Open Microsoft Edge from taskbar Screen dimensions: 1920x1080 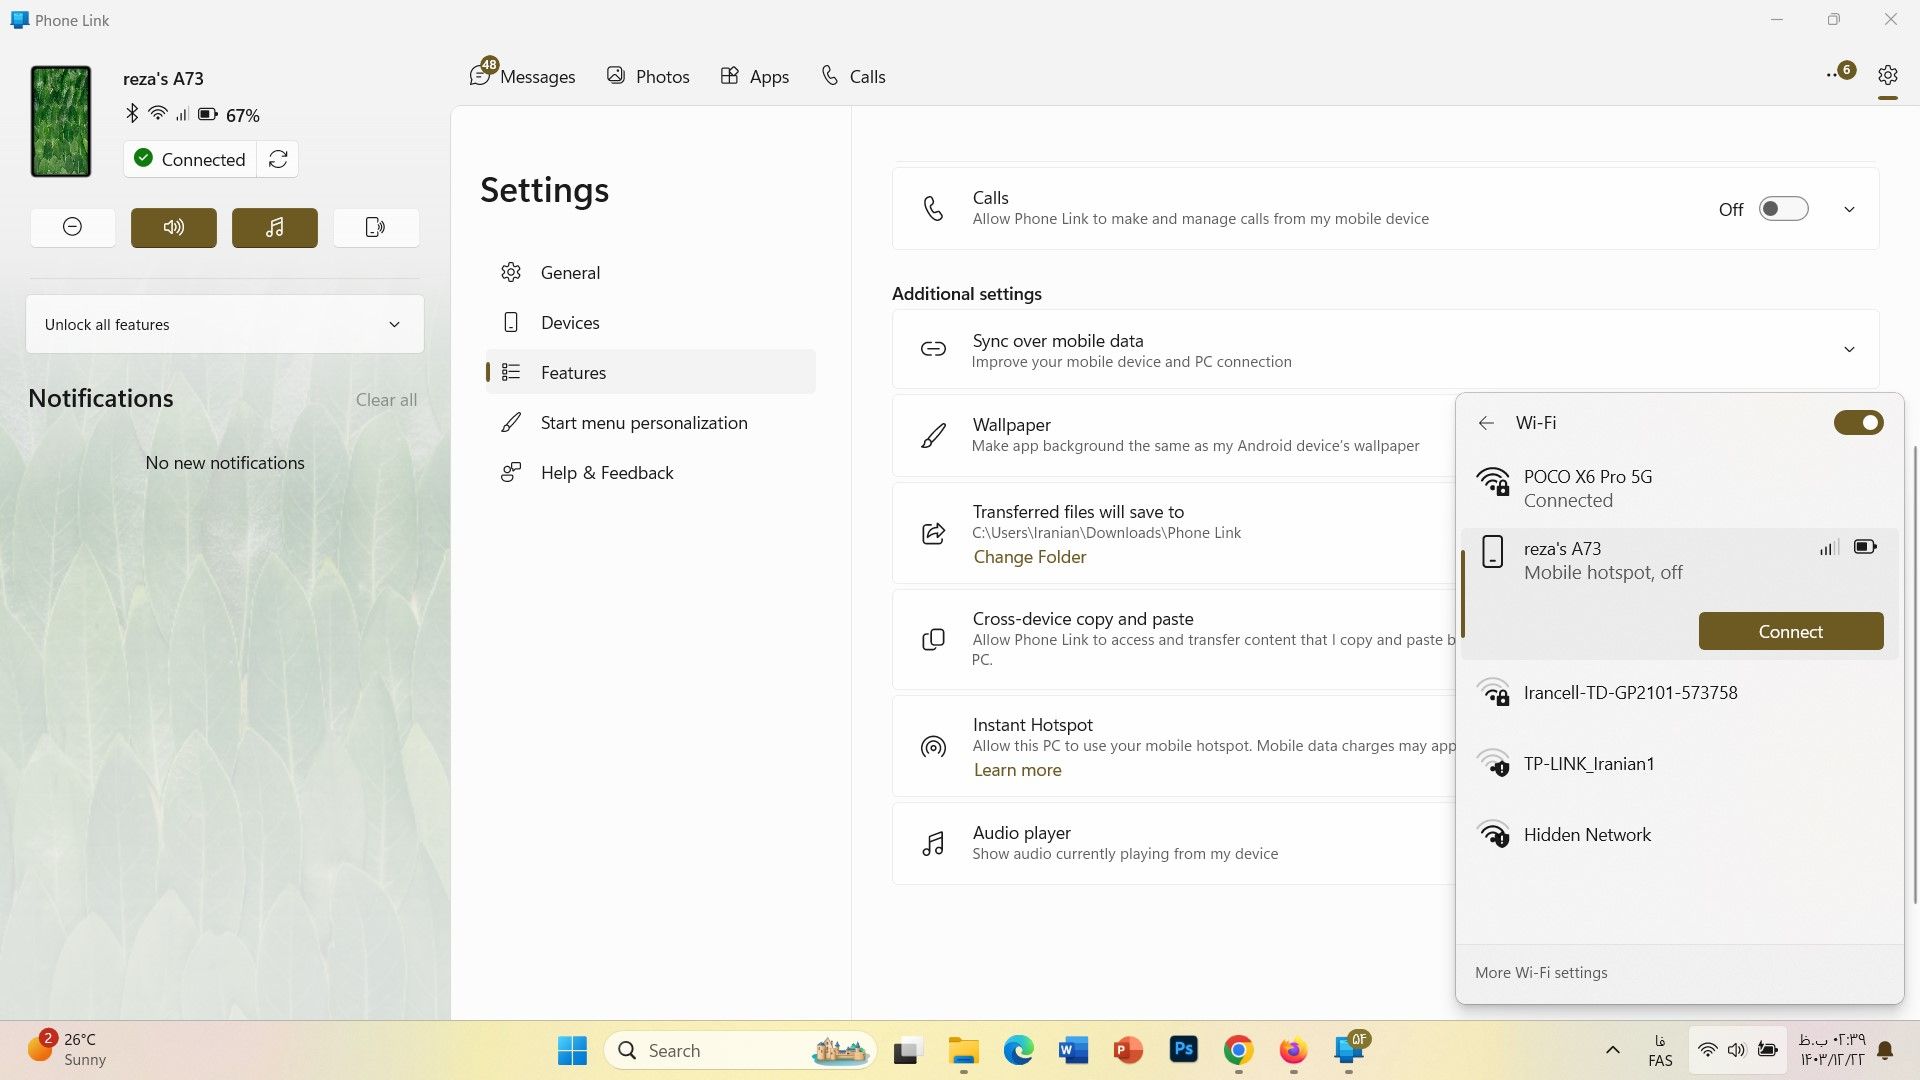point(1018,1050)
